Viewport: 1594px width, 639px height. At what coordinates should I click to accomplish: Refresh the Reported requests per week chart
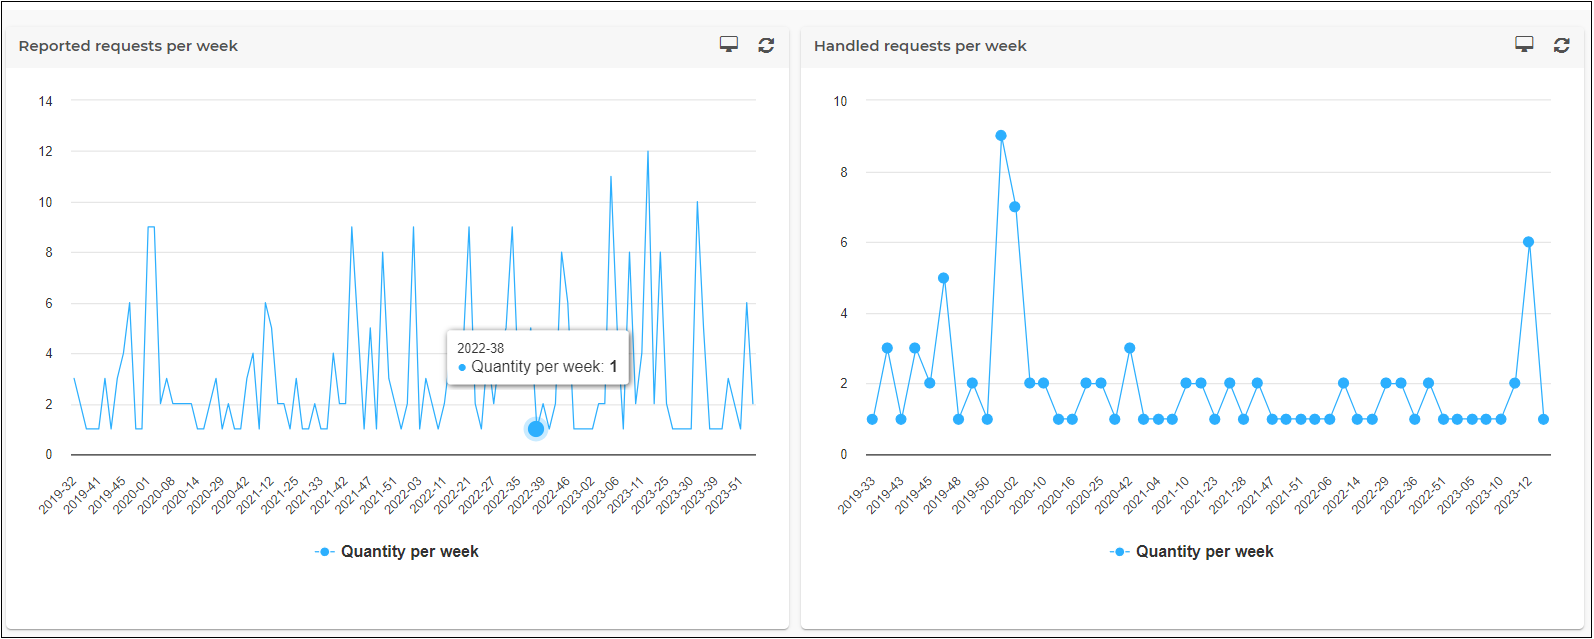coord(766,45)
